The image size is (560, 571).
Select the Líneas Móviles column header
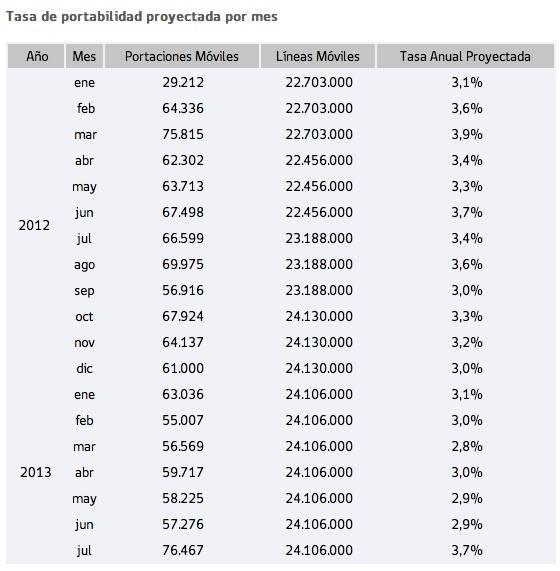coord(318,56)
